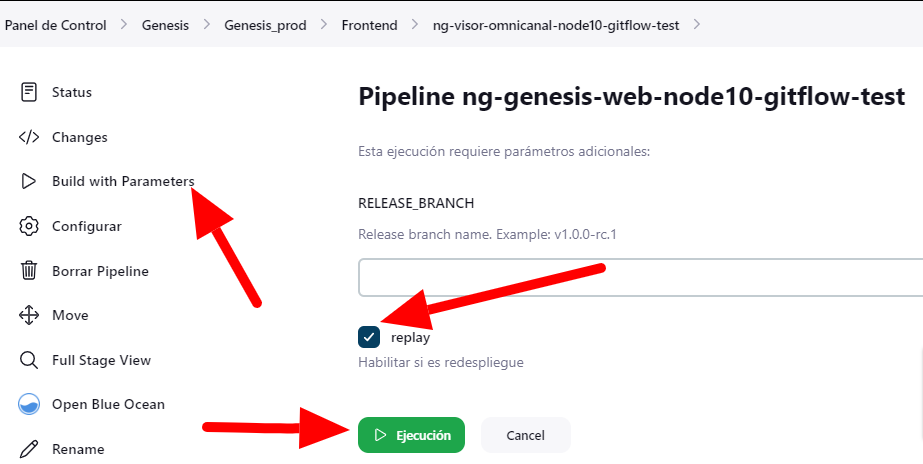Click the Configurar gear icon
This screenshot has height=464, width=923.
click(29, 226)
